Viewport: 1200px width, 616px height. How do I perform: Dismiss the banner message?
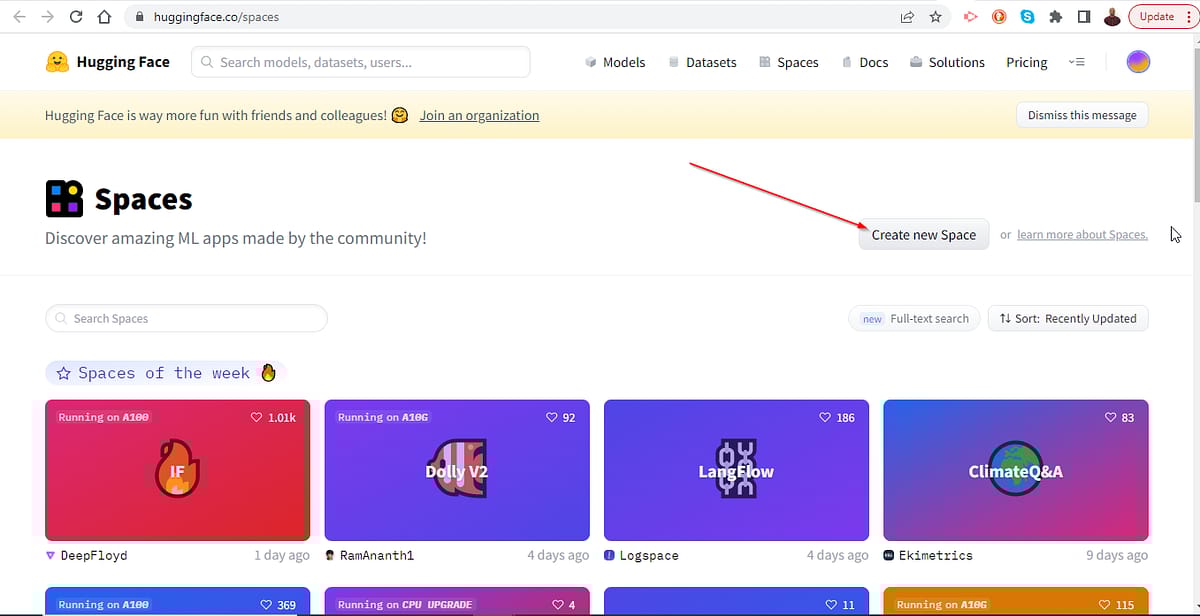coord(1082,115)
